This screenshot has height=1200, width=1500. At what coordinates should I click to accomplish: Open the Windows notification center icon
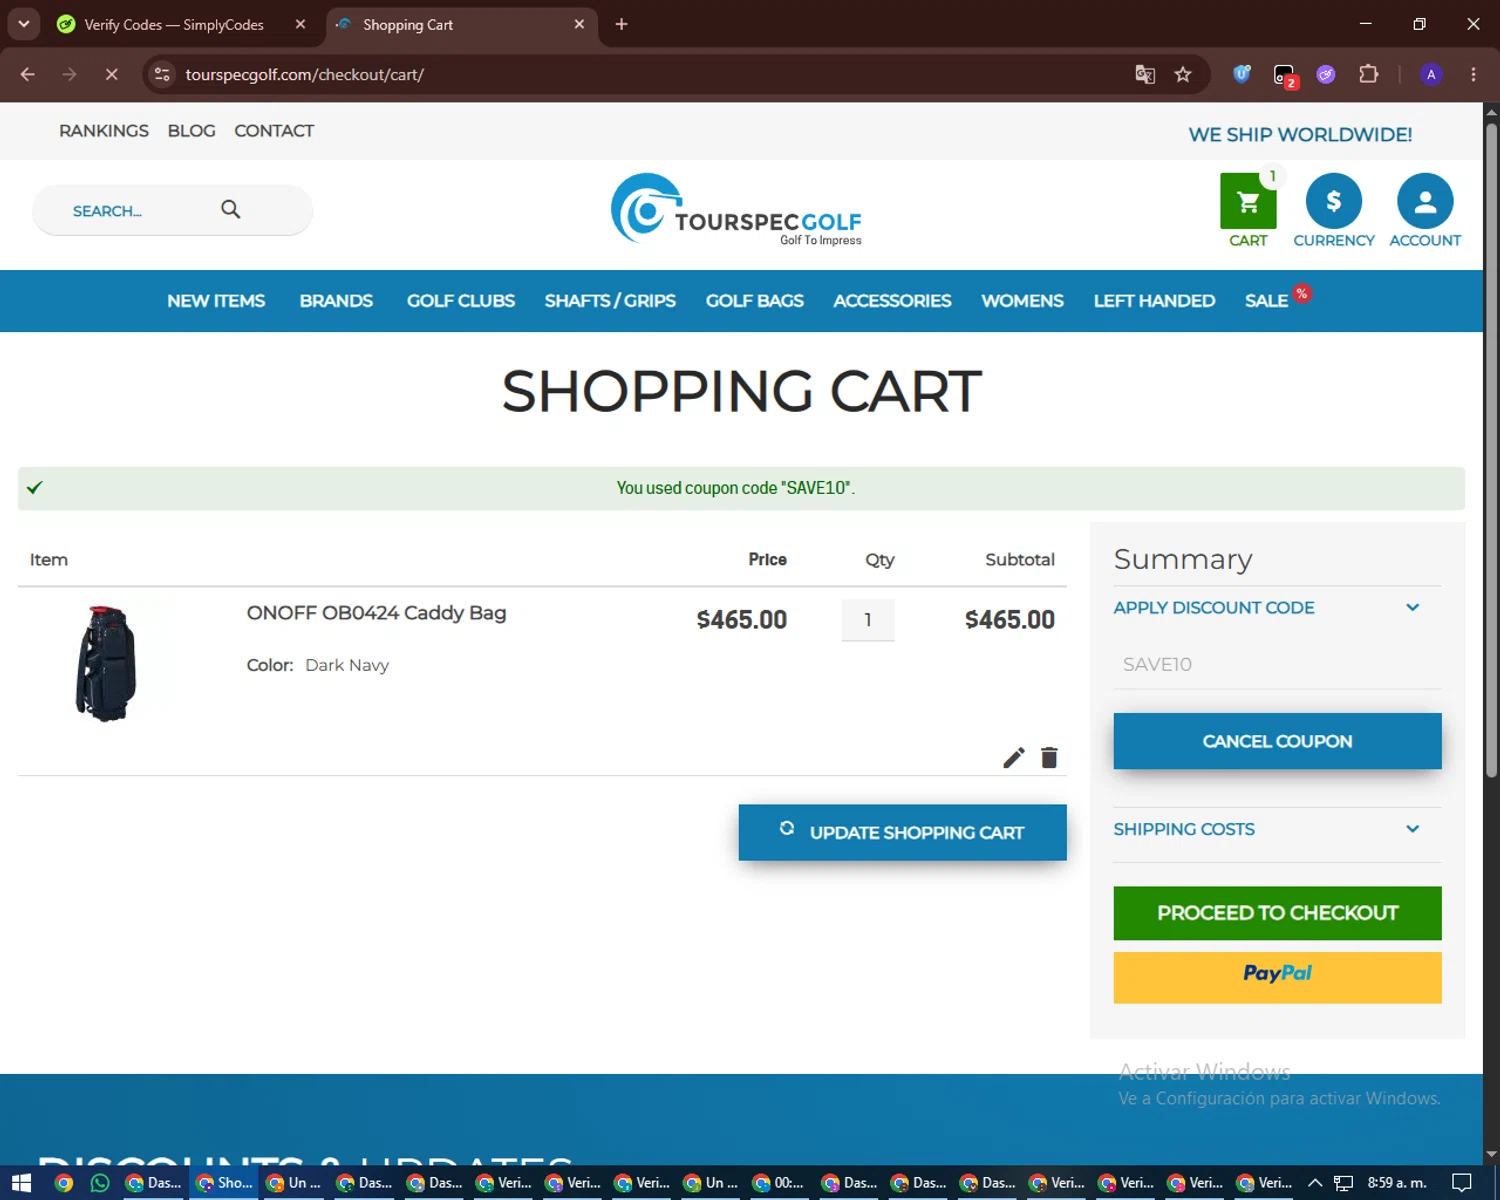pyautogui.click(x=1461, y=1183)
